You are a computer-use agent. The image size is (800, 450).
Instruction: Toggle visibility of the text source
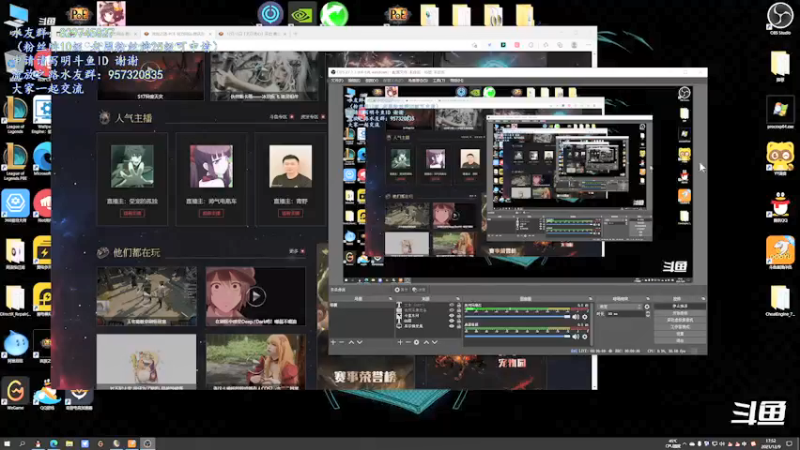pyautogui.click(x=452, y=305)
